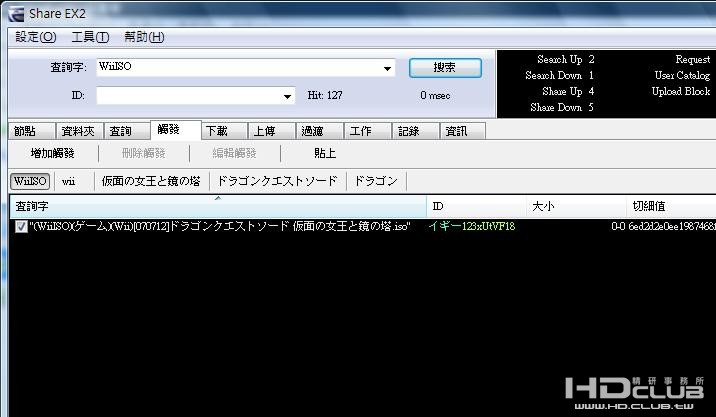Click the Hit: 127 text
Viewport: 716px width, 417px height.
click(x=325, y=95)
